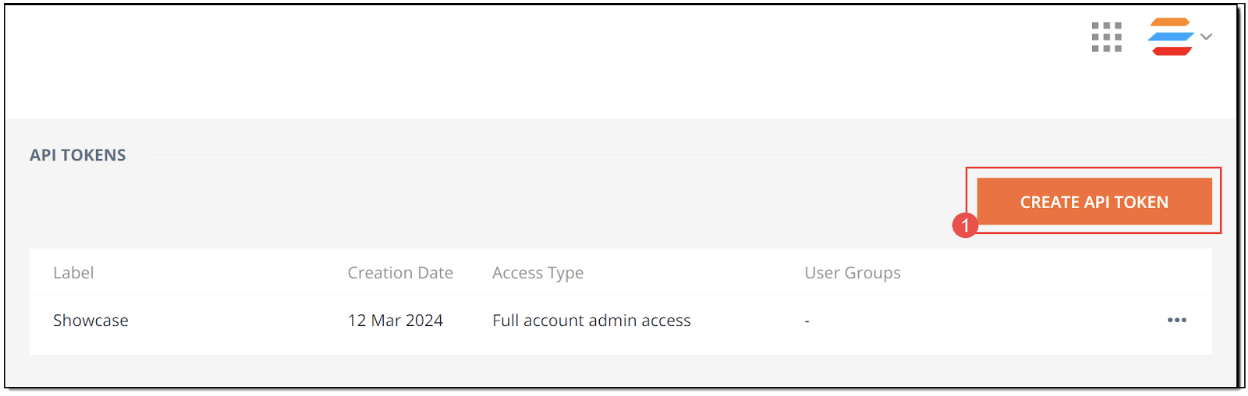Image resolution: width=1248 pixels, height=396 pixels.
Task: Select the Showcase token label
Action: tap(91, 320)
